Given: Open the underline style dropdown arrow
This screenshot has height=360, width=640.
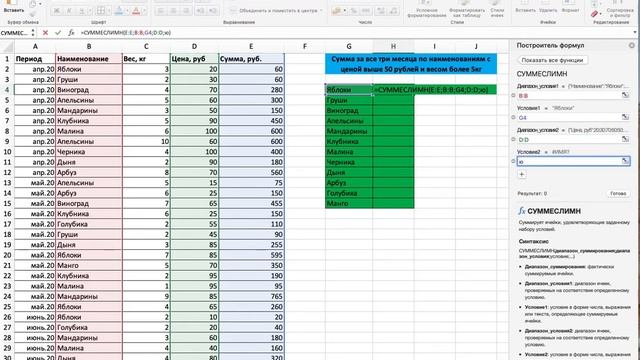Looking at the screenshot, I should click(x=89, y=11).
